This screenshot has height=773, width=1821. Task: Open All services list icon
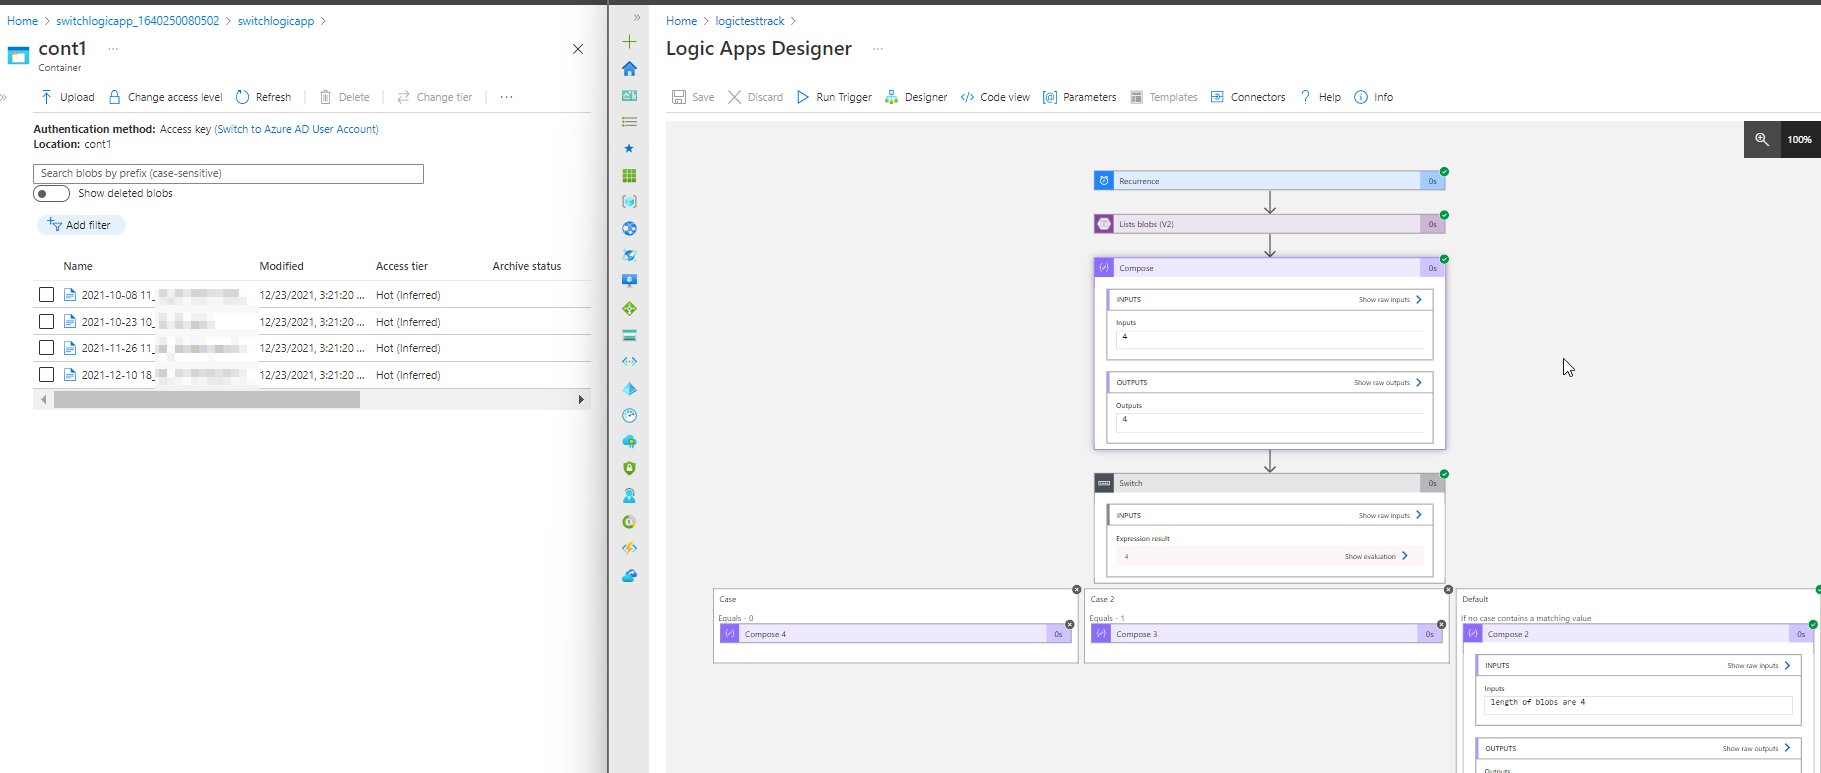pos(629,122)
